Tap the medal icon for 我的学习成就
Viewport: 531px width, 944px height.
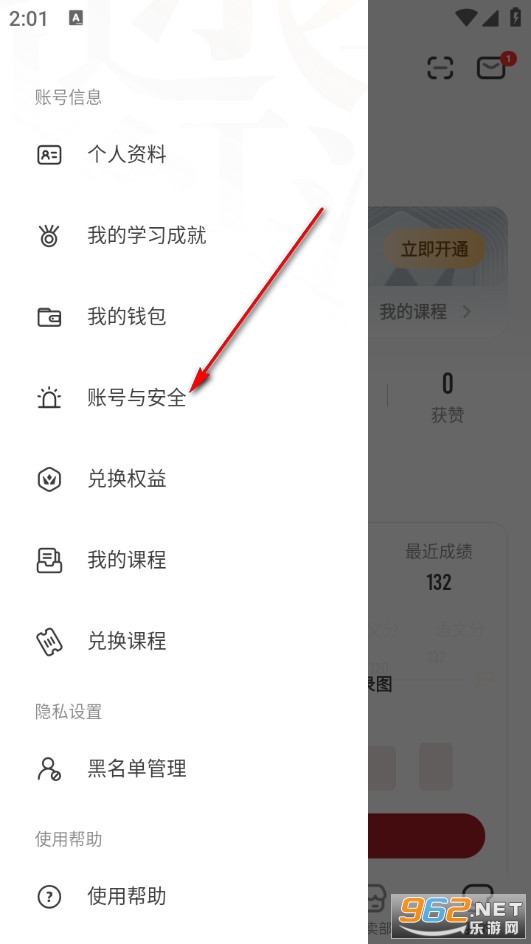(49, 235)
